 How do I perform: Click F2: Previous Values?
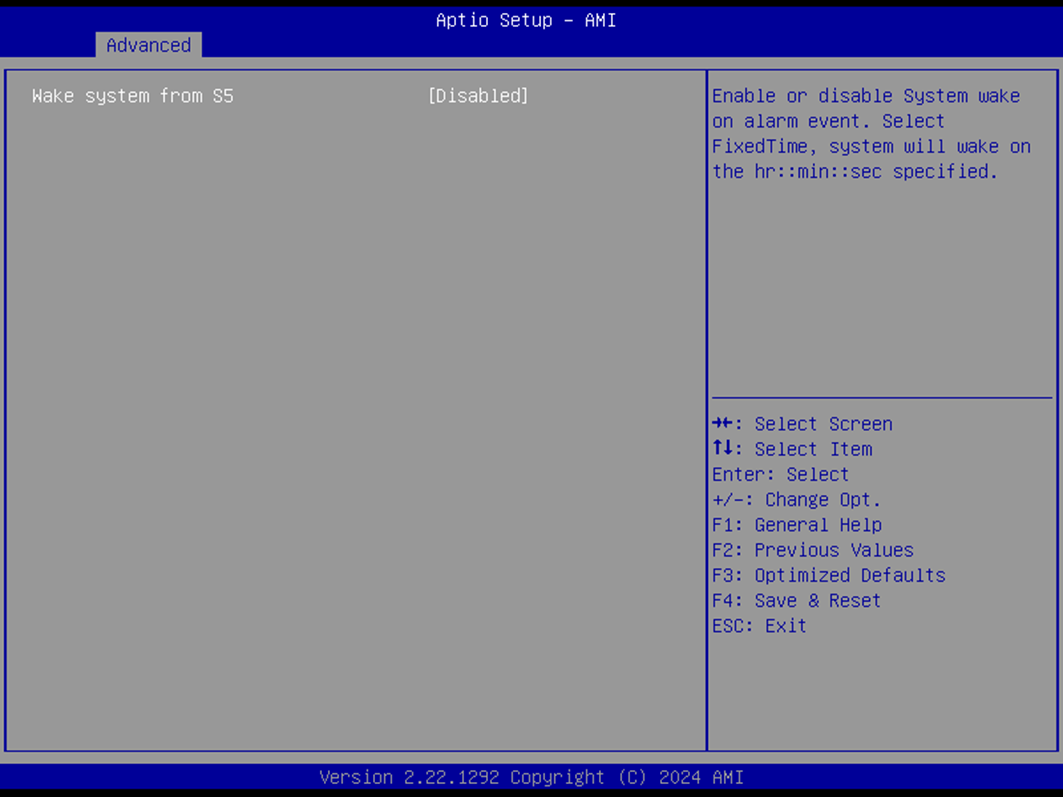(812, 550)
